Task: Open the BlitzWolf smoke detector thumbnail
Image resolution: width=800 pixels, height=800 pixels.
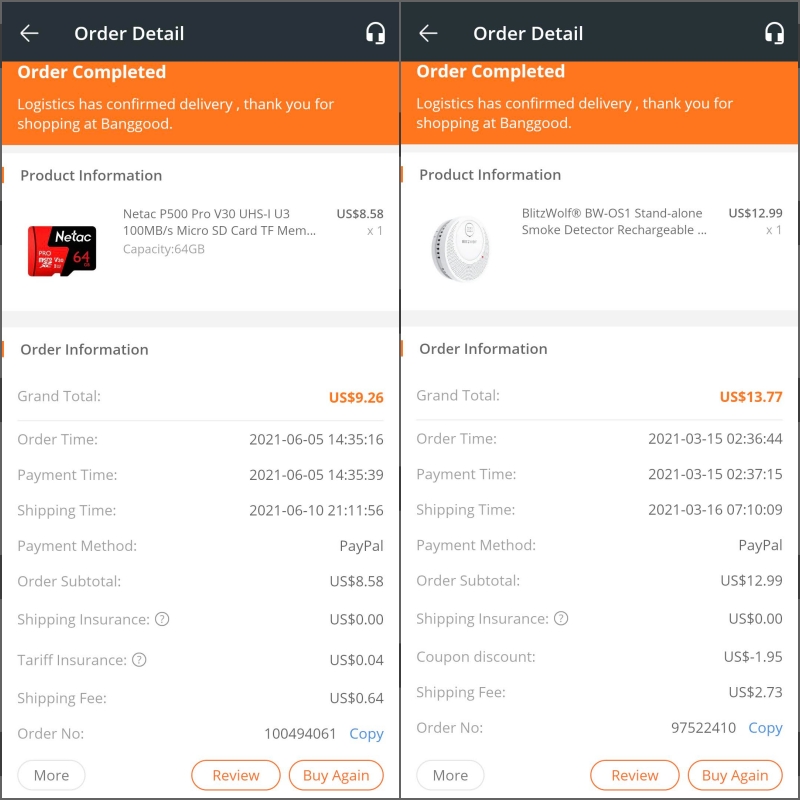Action: [461, 249]
